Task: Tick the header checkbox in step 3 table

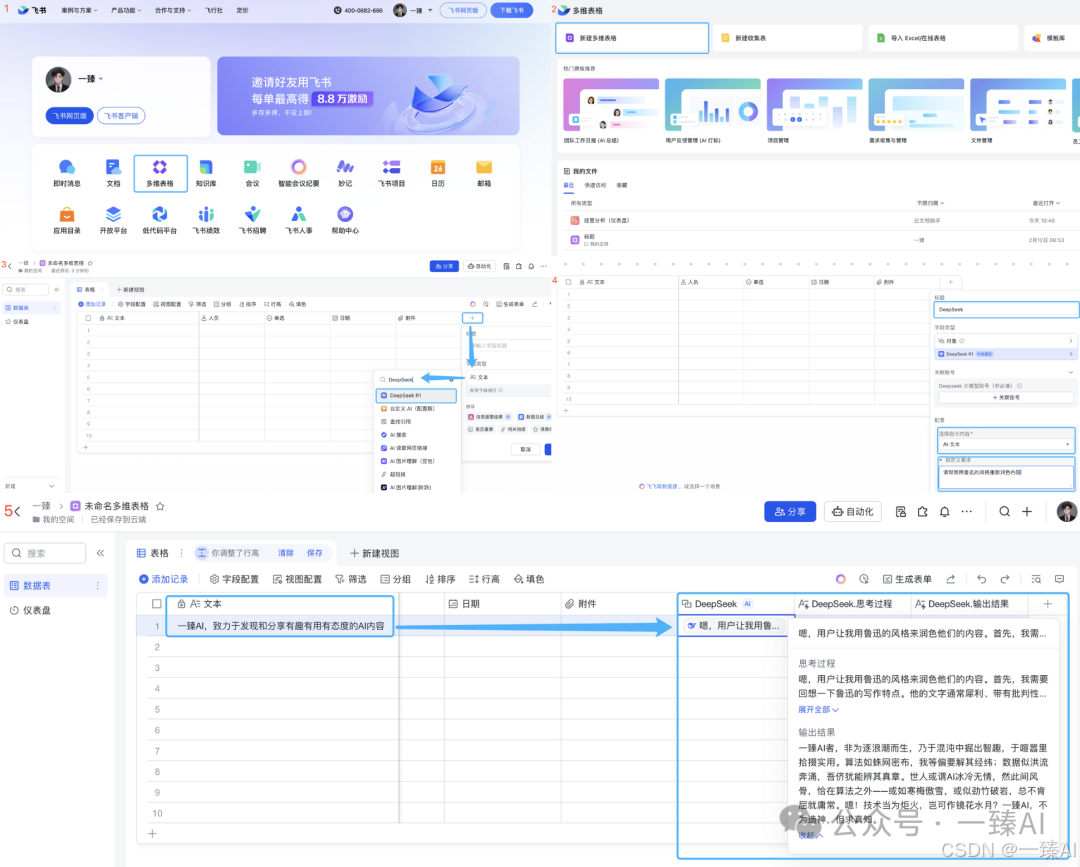Action: coord(88,318)
